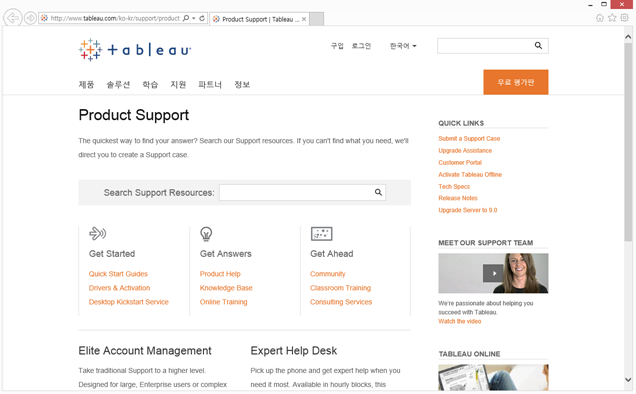
Task: Expand the 한국어 language dropdown
Action: [x=403, y=46]
